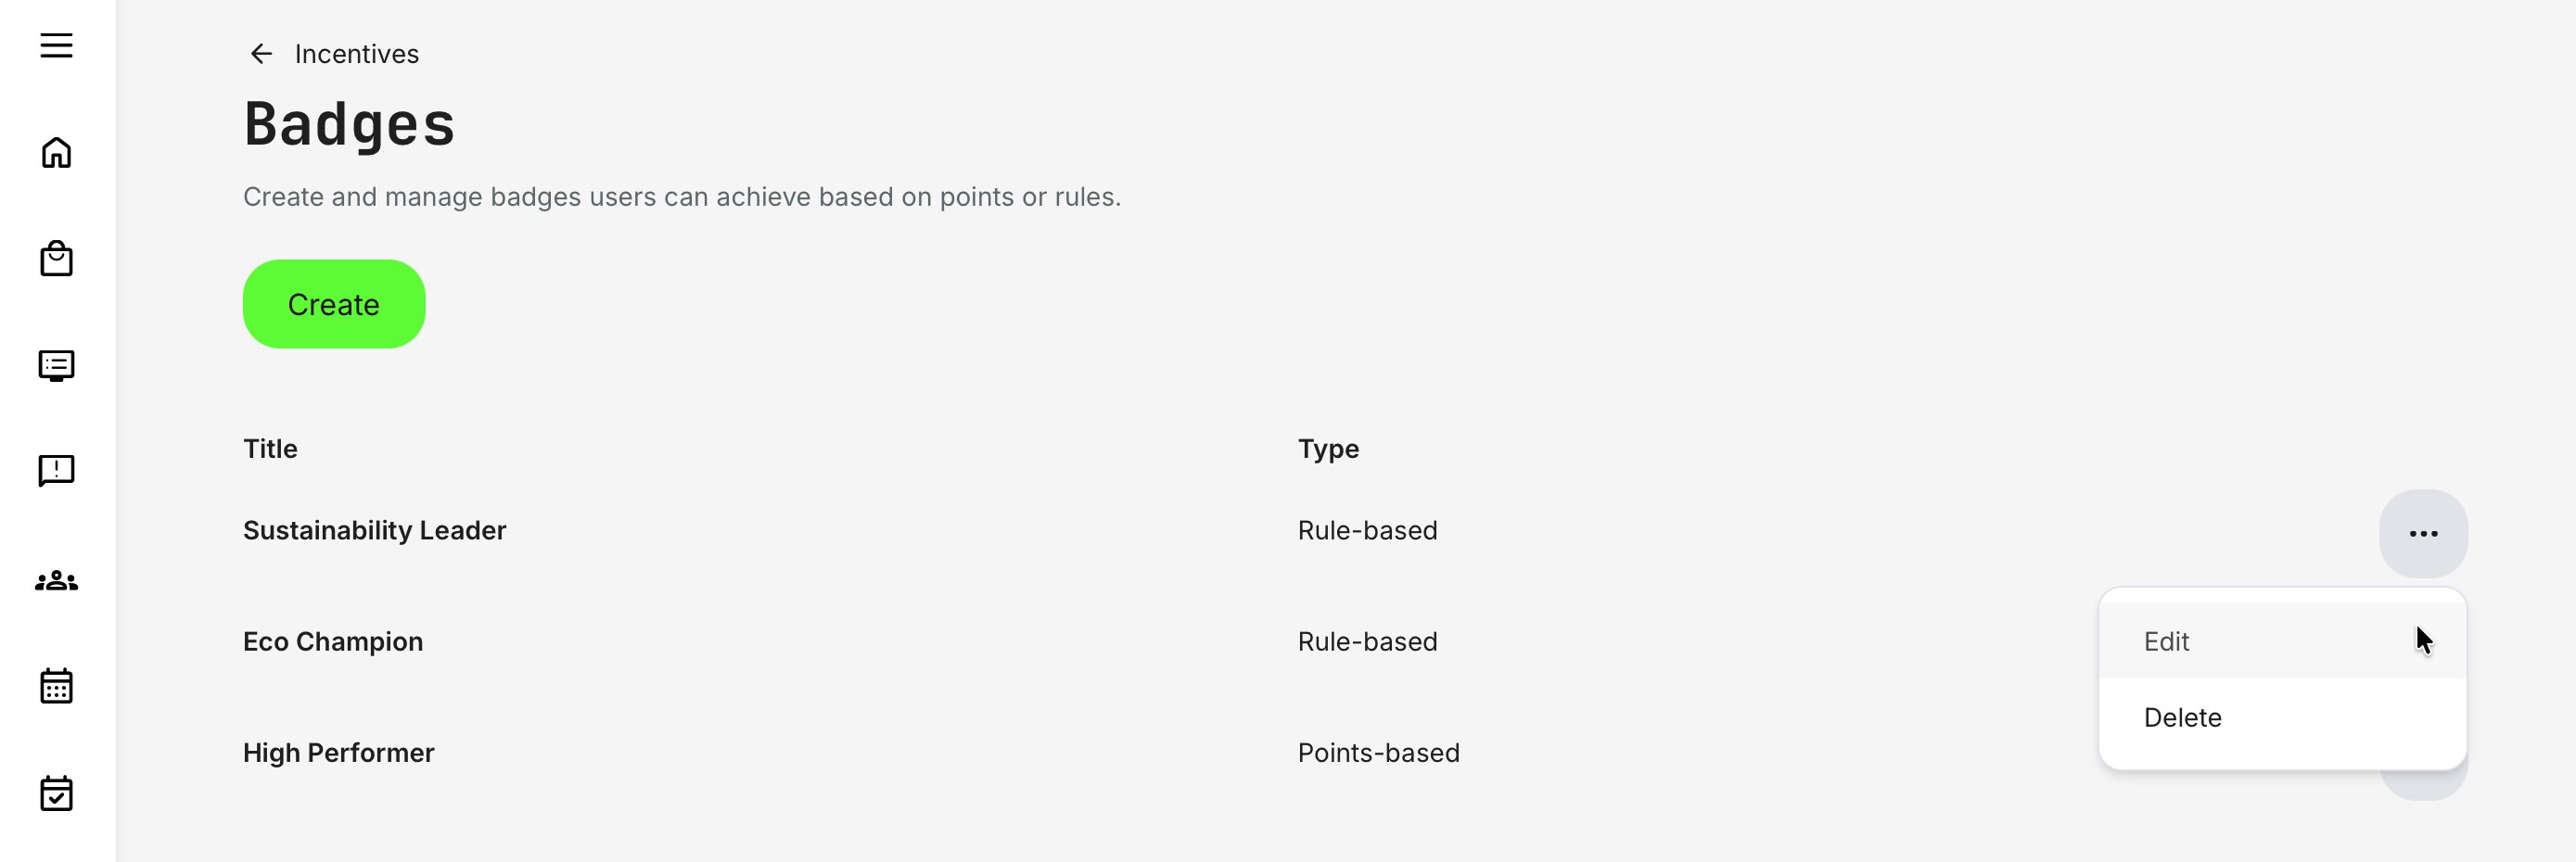Screen dimensions: 2576x862
Task: Open the shopping bag section
Action: (56, 258)
